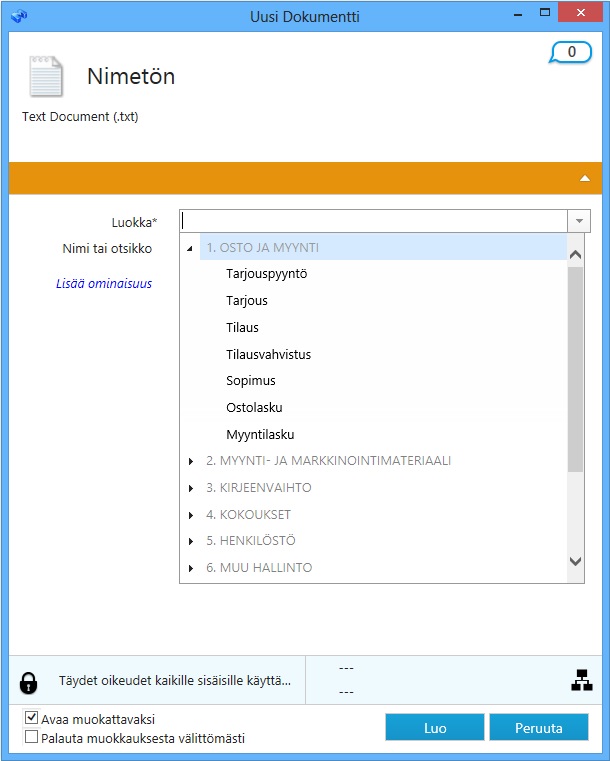Expand the 6. MUU HALLINTO group
This screenshot has width=610, height=761.
(191, 568)
